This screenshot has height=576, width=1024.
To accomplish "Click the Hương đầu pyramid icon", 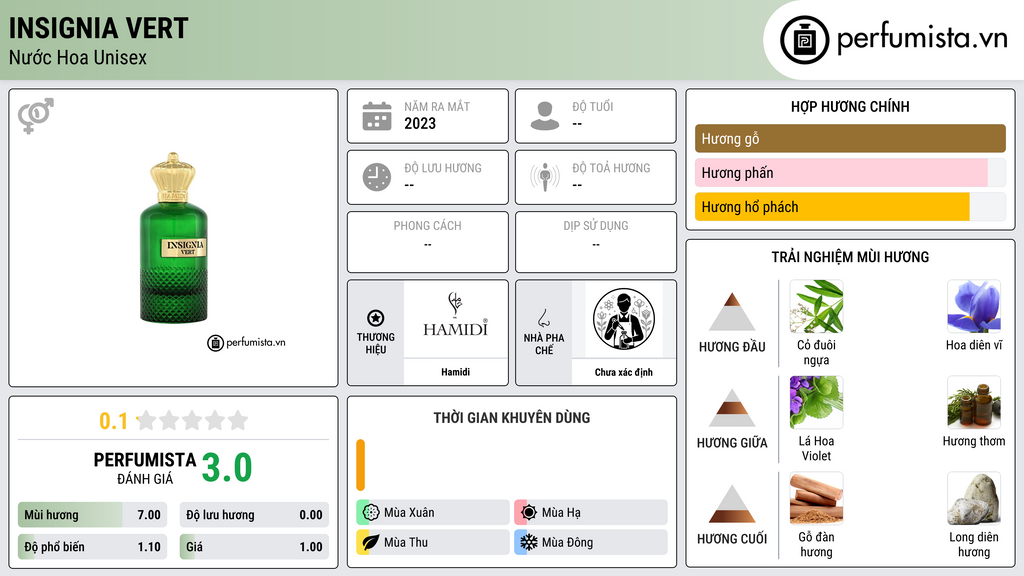I will coord(732,312).
